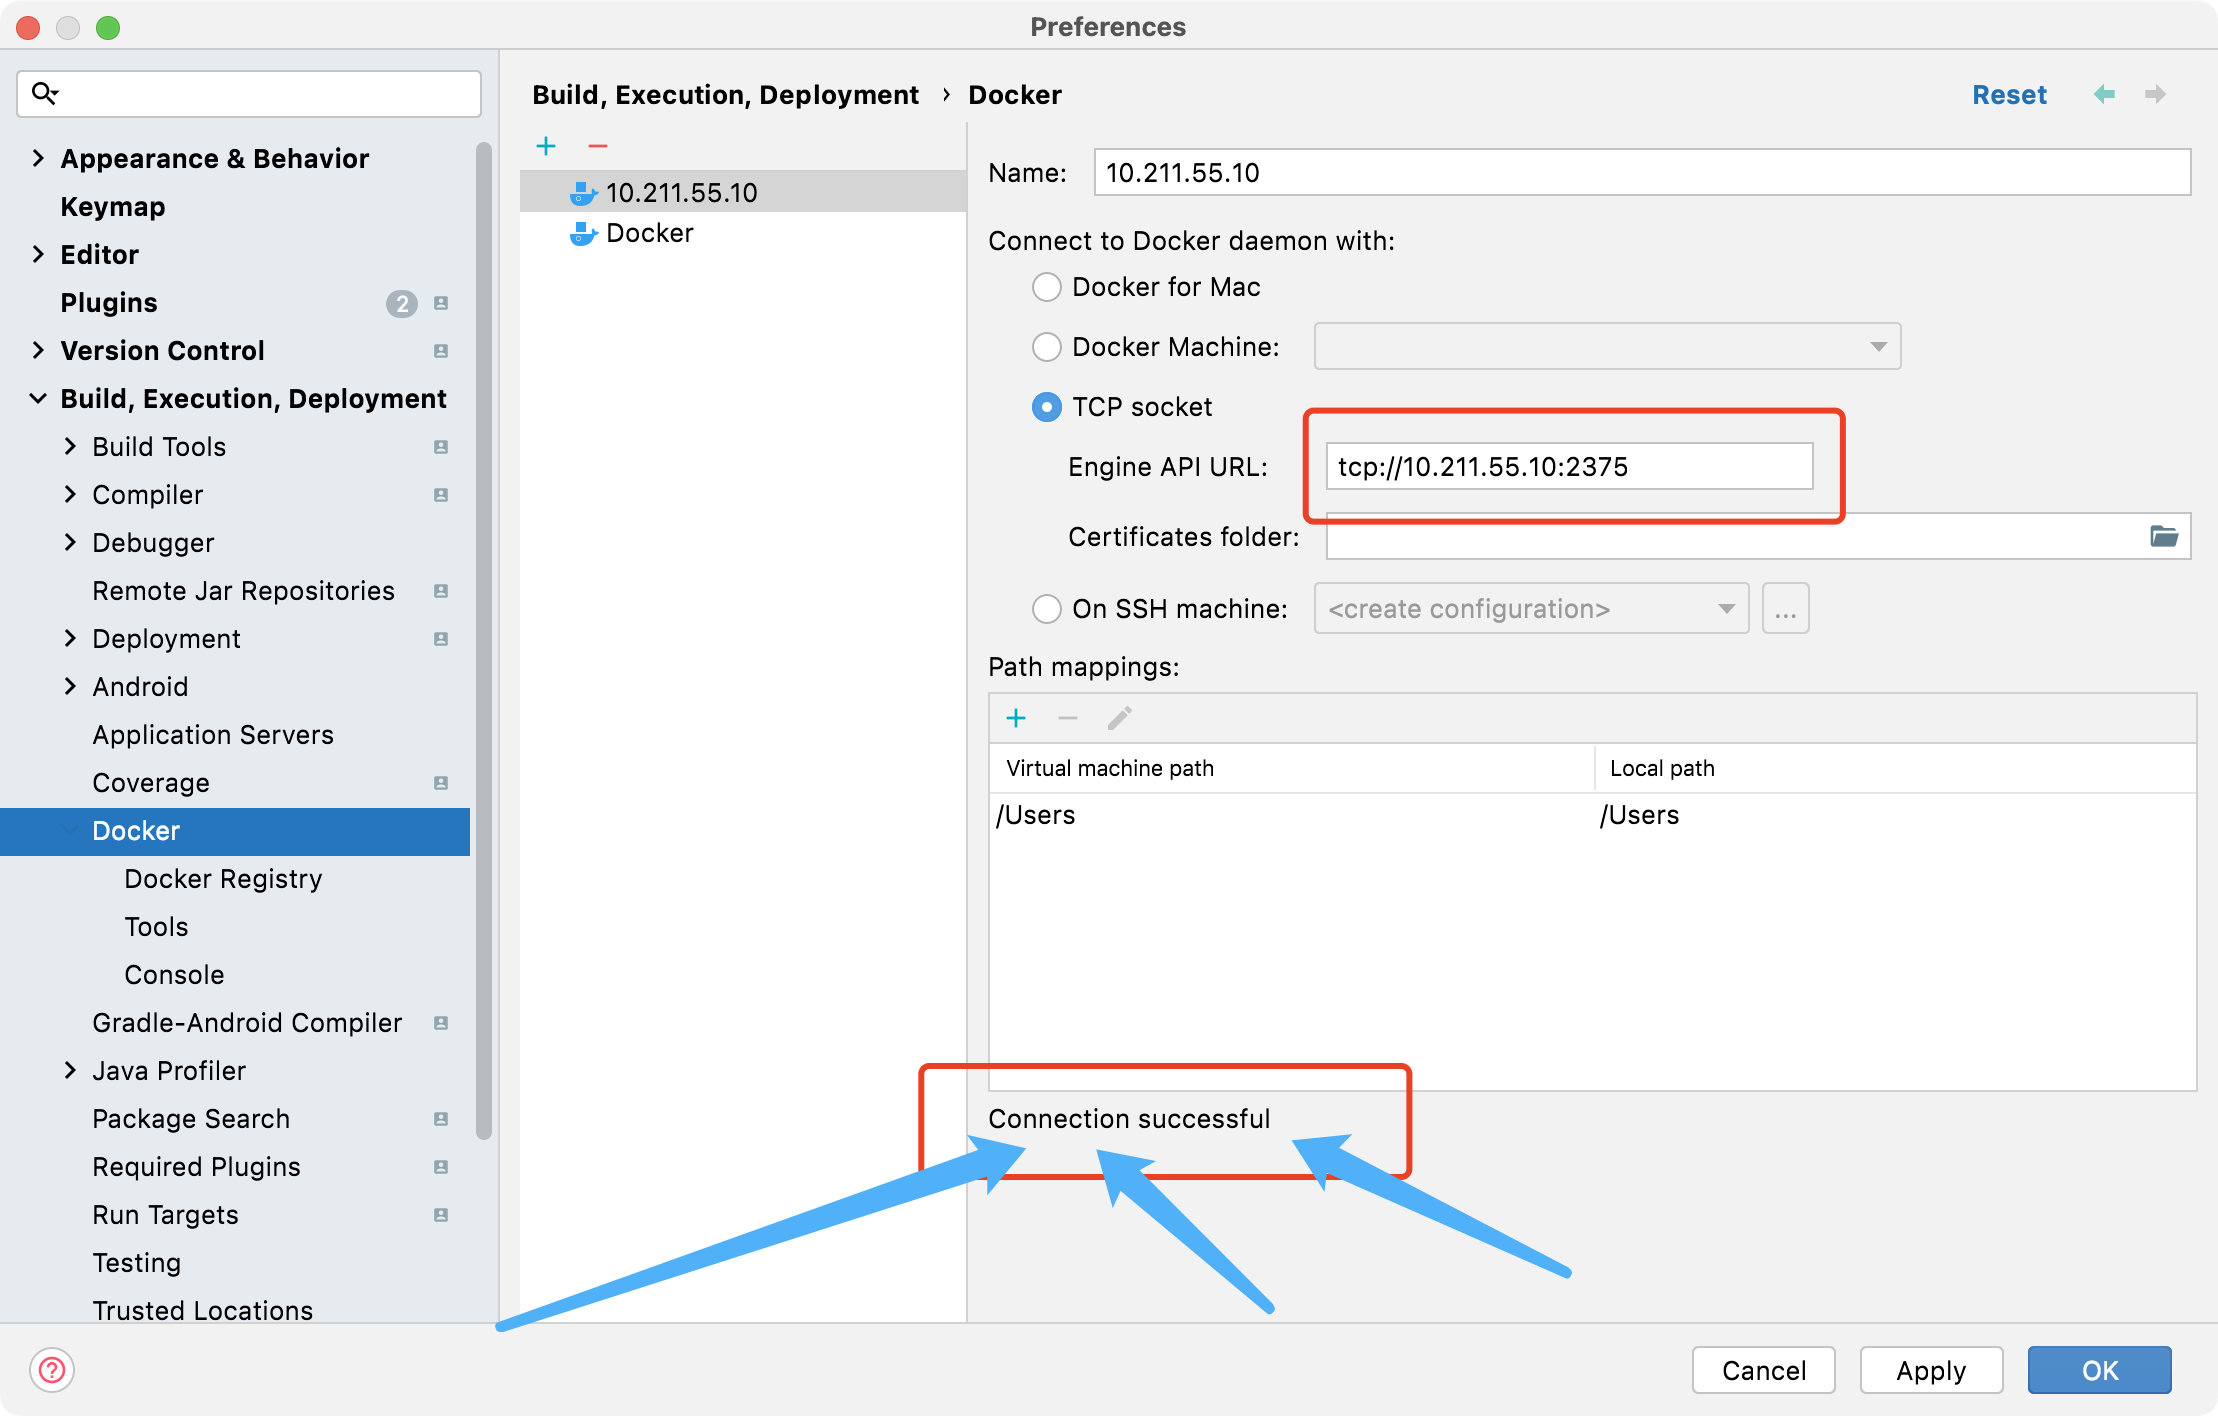Click the Cancel button
This screenshot has height=1416, width=2218.
tap(1764, 1370)
